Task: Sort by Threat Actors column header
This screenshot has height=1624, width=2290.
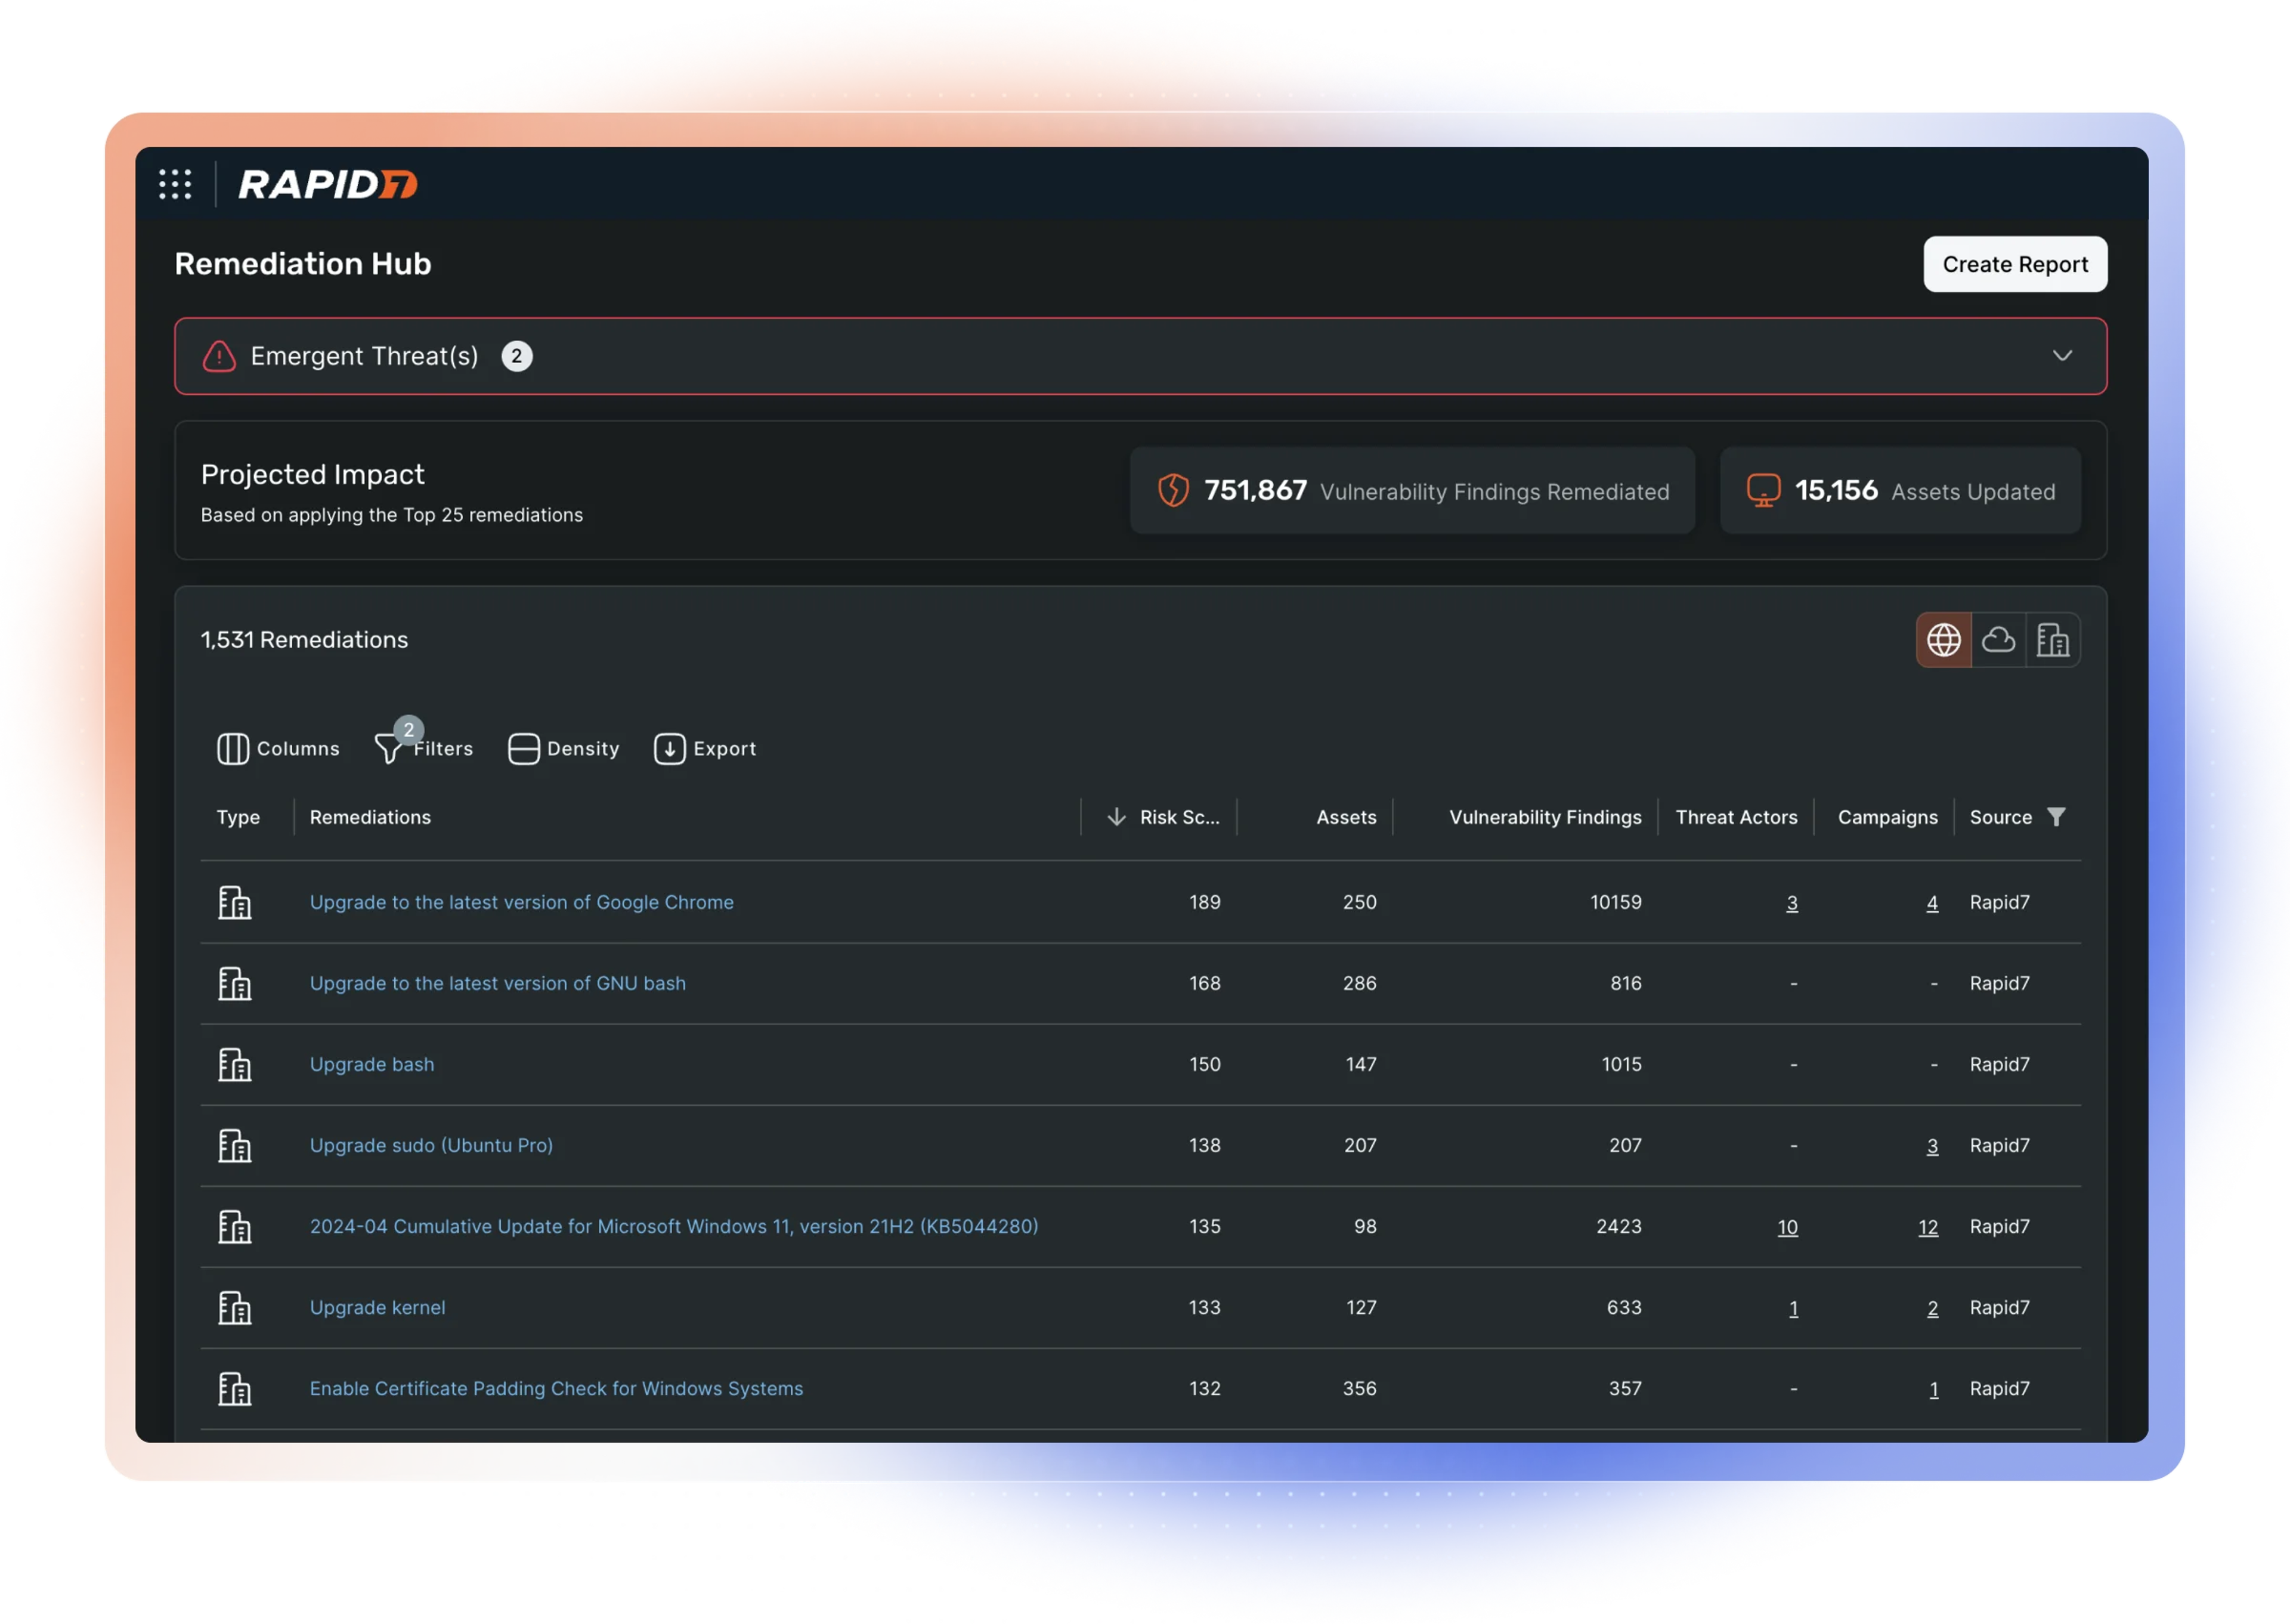Action: (1736, 817)
